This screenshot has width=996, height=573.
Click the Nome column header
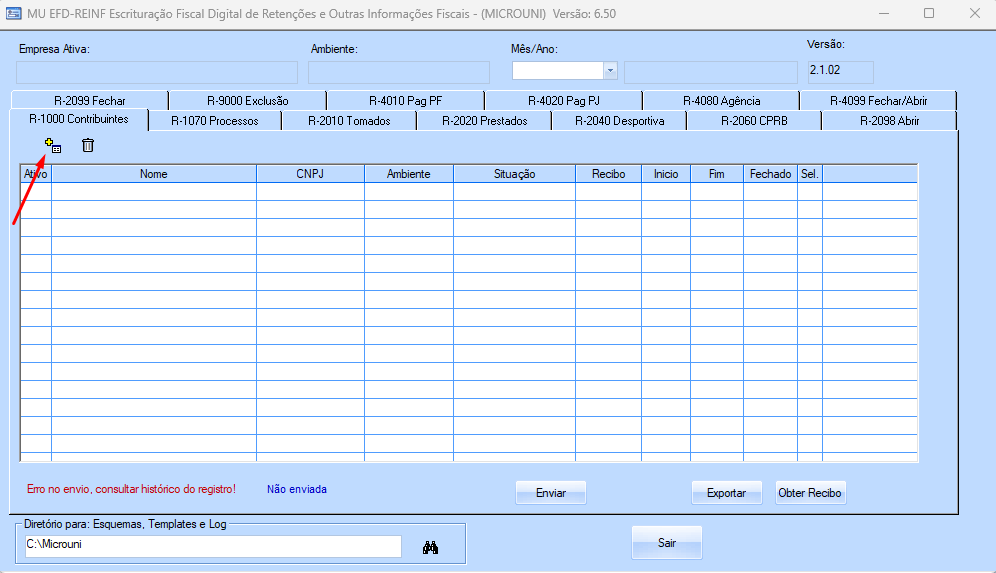pos(154,174)
